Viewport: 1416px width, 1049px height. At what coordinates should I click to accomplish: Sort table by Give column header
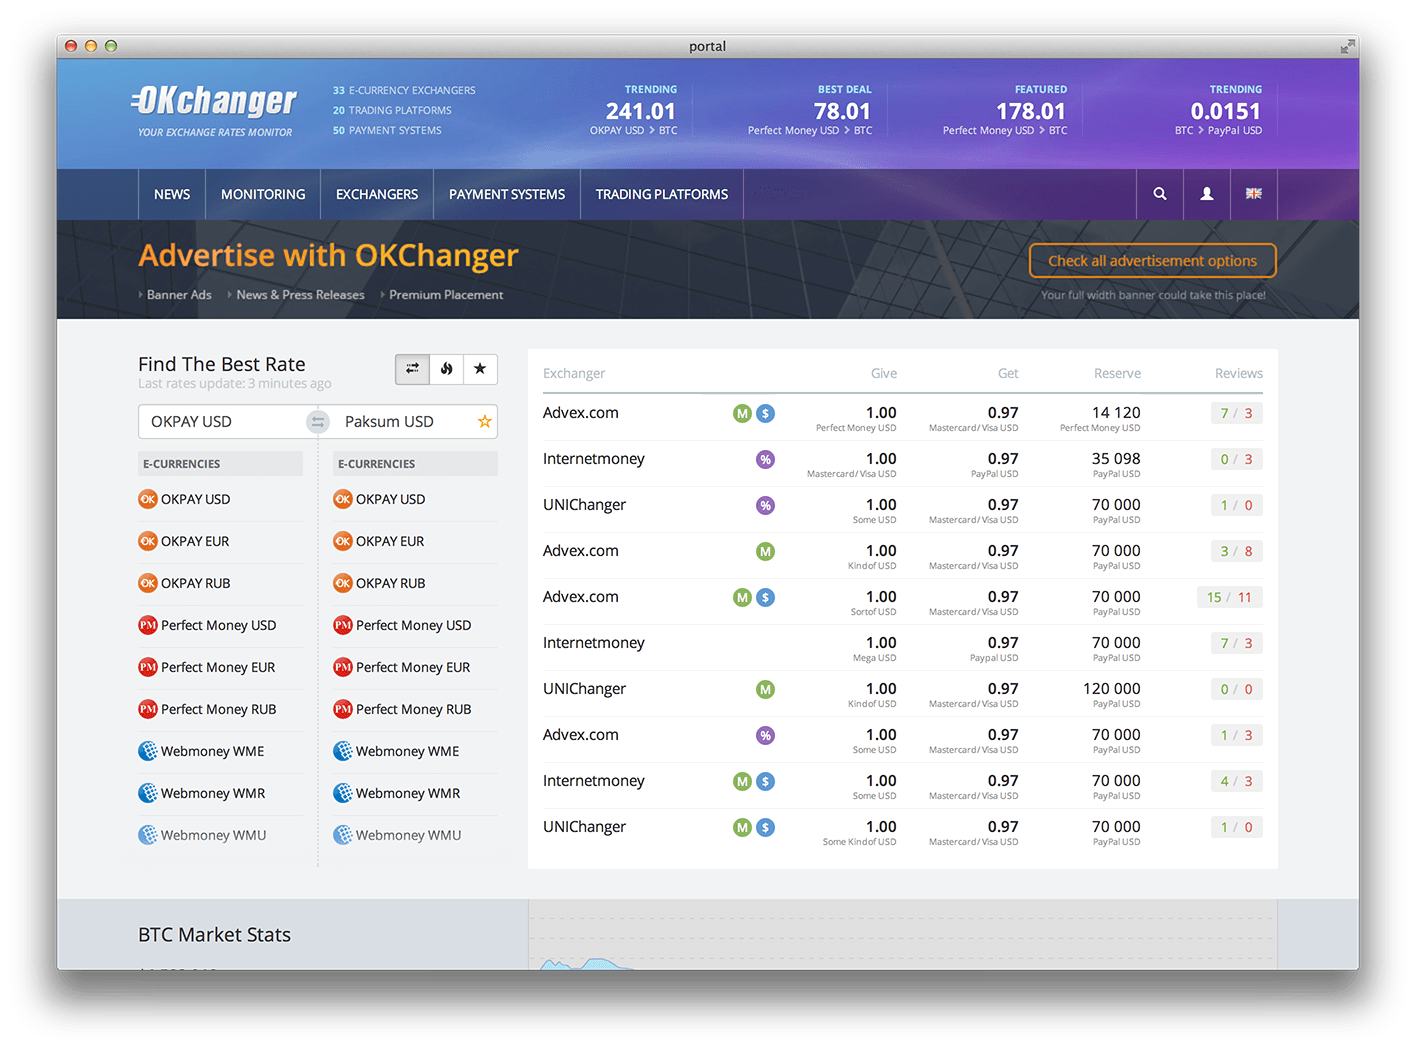884,373
